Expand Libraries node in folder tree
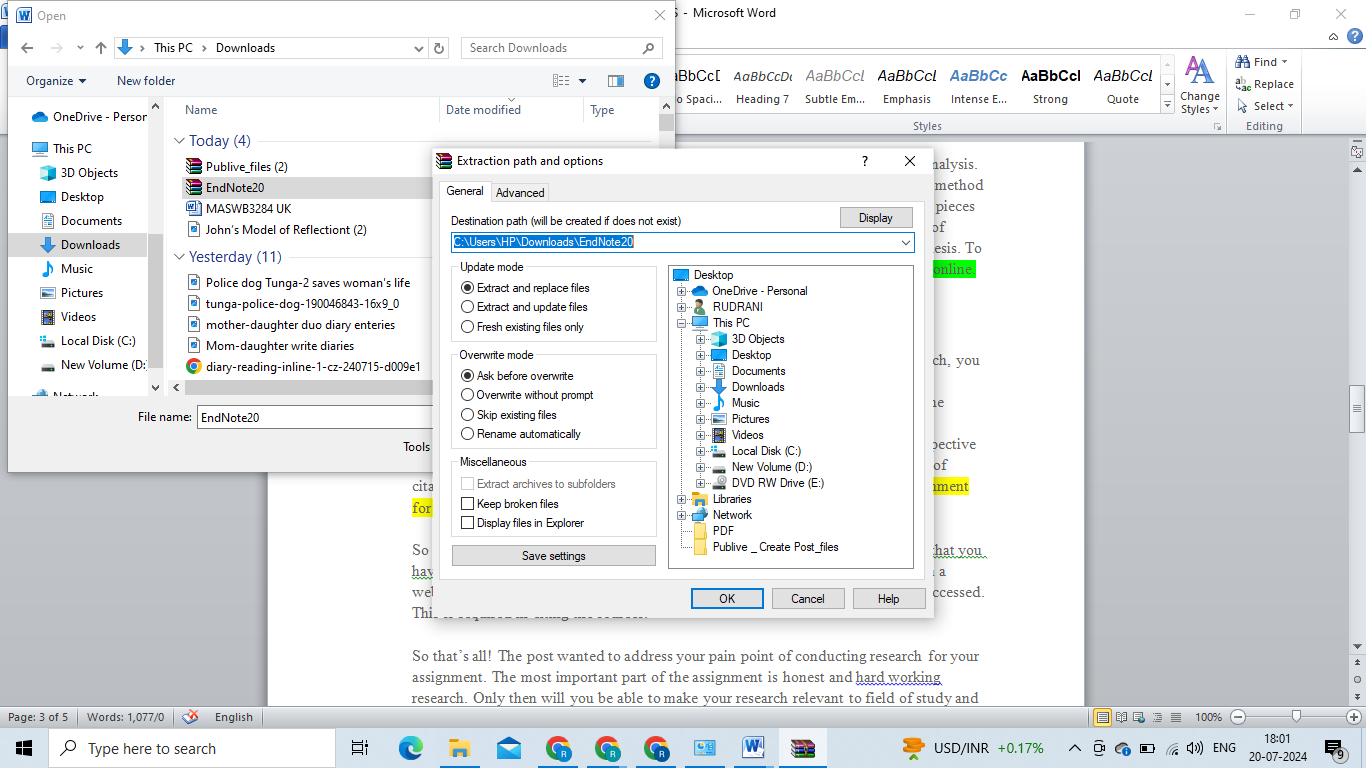Viewport: 1366px width, 768px height. (x=682, y=499)
